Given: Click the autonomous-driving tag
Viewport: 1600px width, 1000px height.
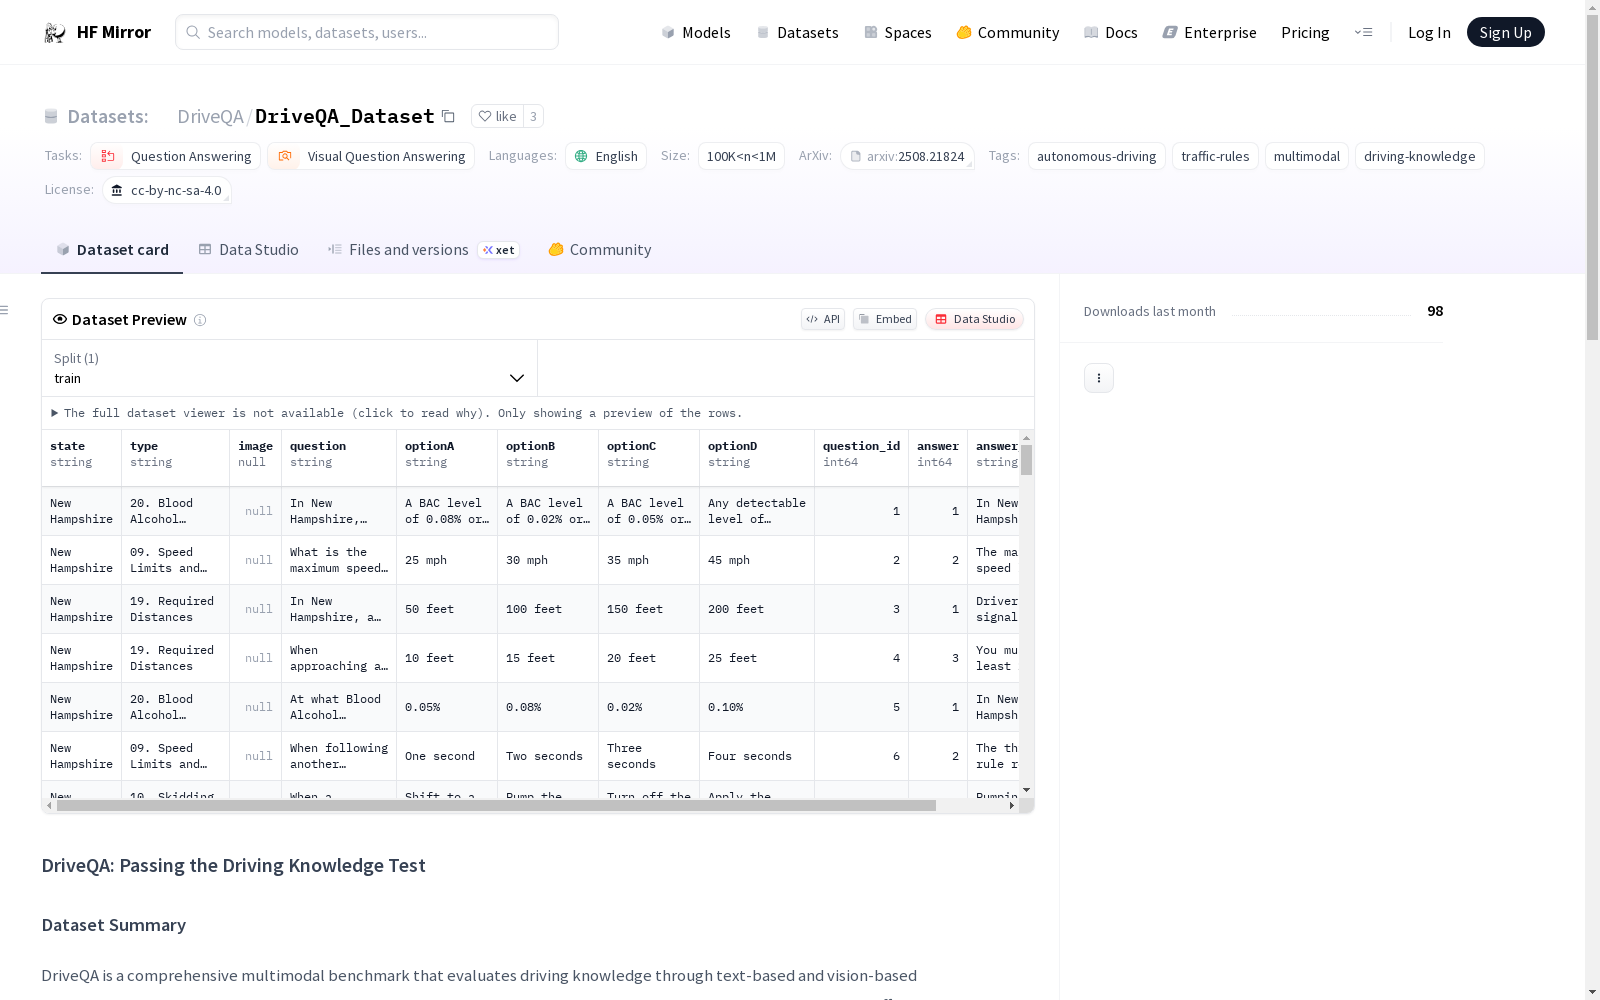Looking at the screenshot, I should tap(1096, 156).
